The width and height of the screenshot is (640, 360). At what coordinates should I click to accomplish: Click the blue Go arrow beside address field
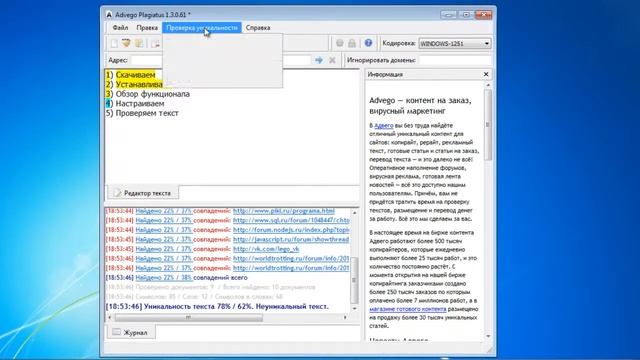[319, 60]
